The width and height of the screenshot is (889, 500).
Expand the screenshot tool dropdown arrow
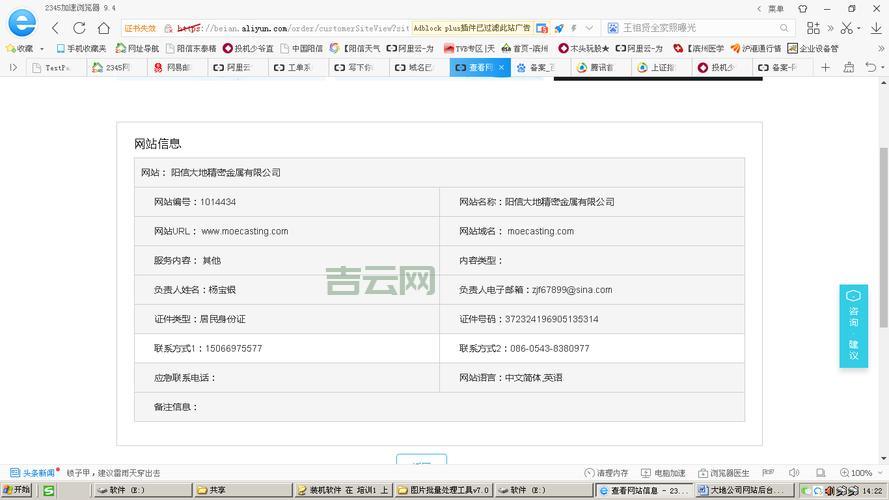click(x=858, y=28)
